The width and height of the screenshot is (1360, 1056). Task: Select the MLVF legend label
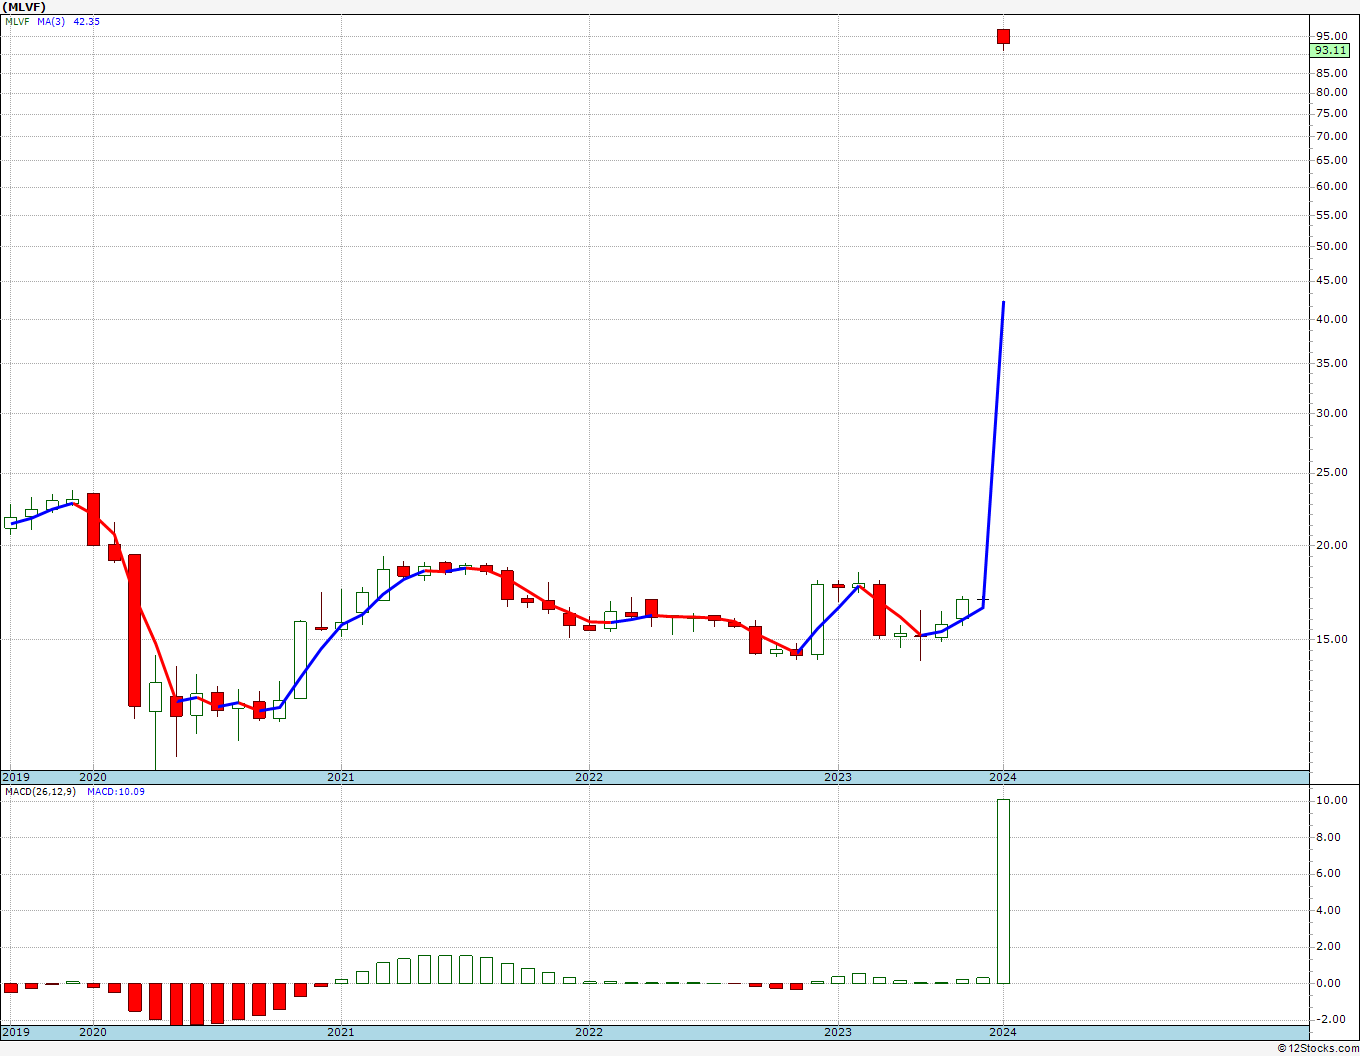(x=18, y=21)
